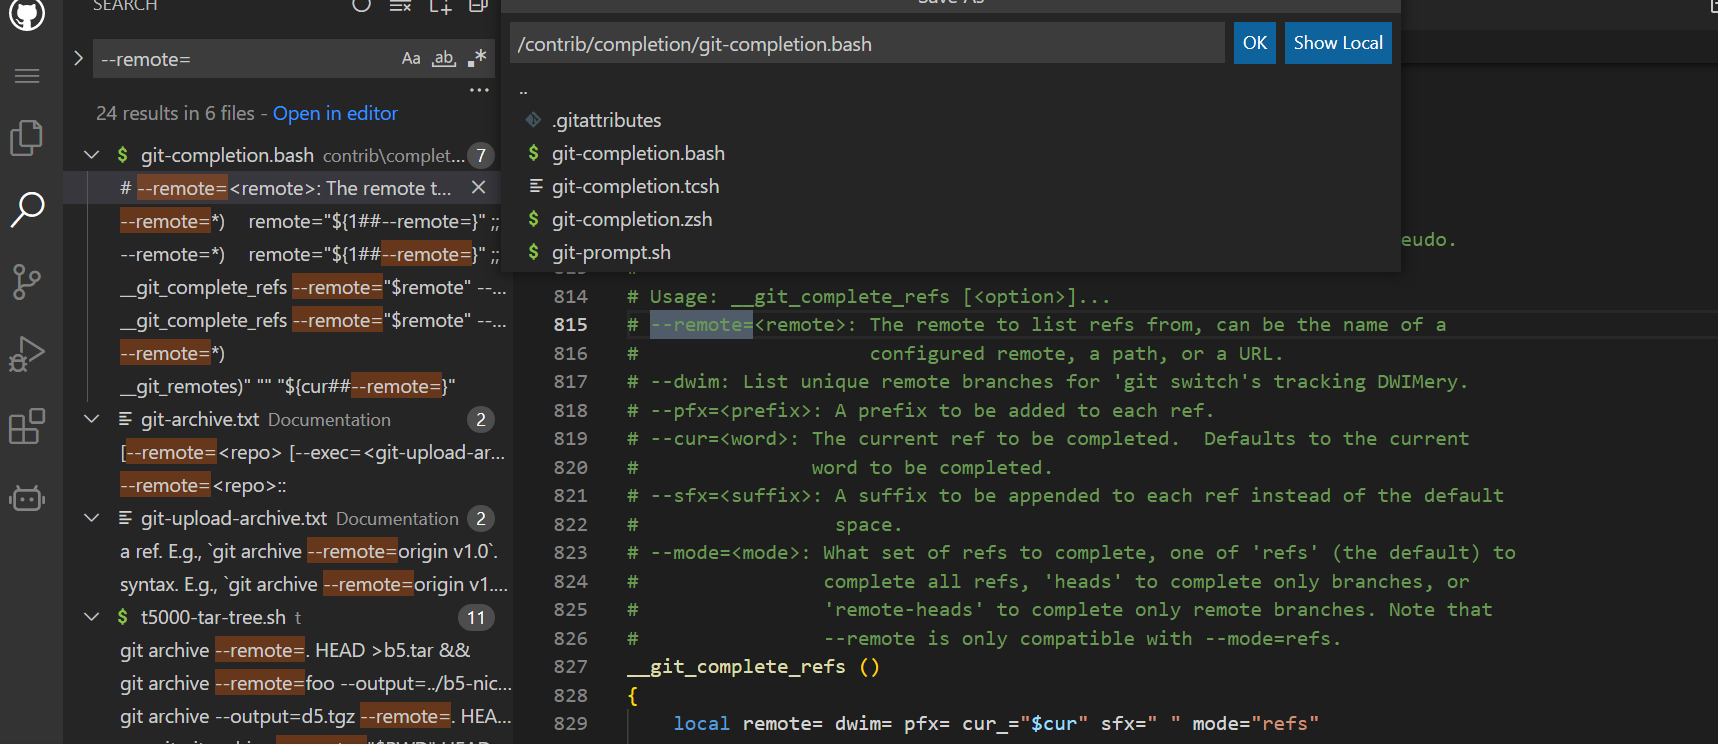The width and height of the screenshot is (1718, 744).
Task: Toggle Match Whole Word in the search box
Action: click(444, 58)
